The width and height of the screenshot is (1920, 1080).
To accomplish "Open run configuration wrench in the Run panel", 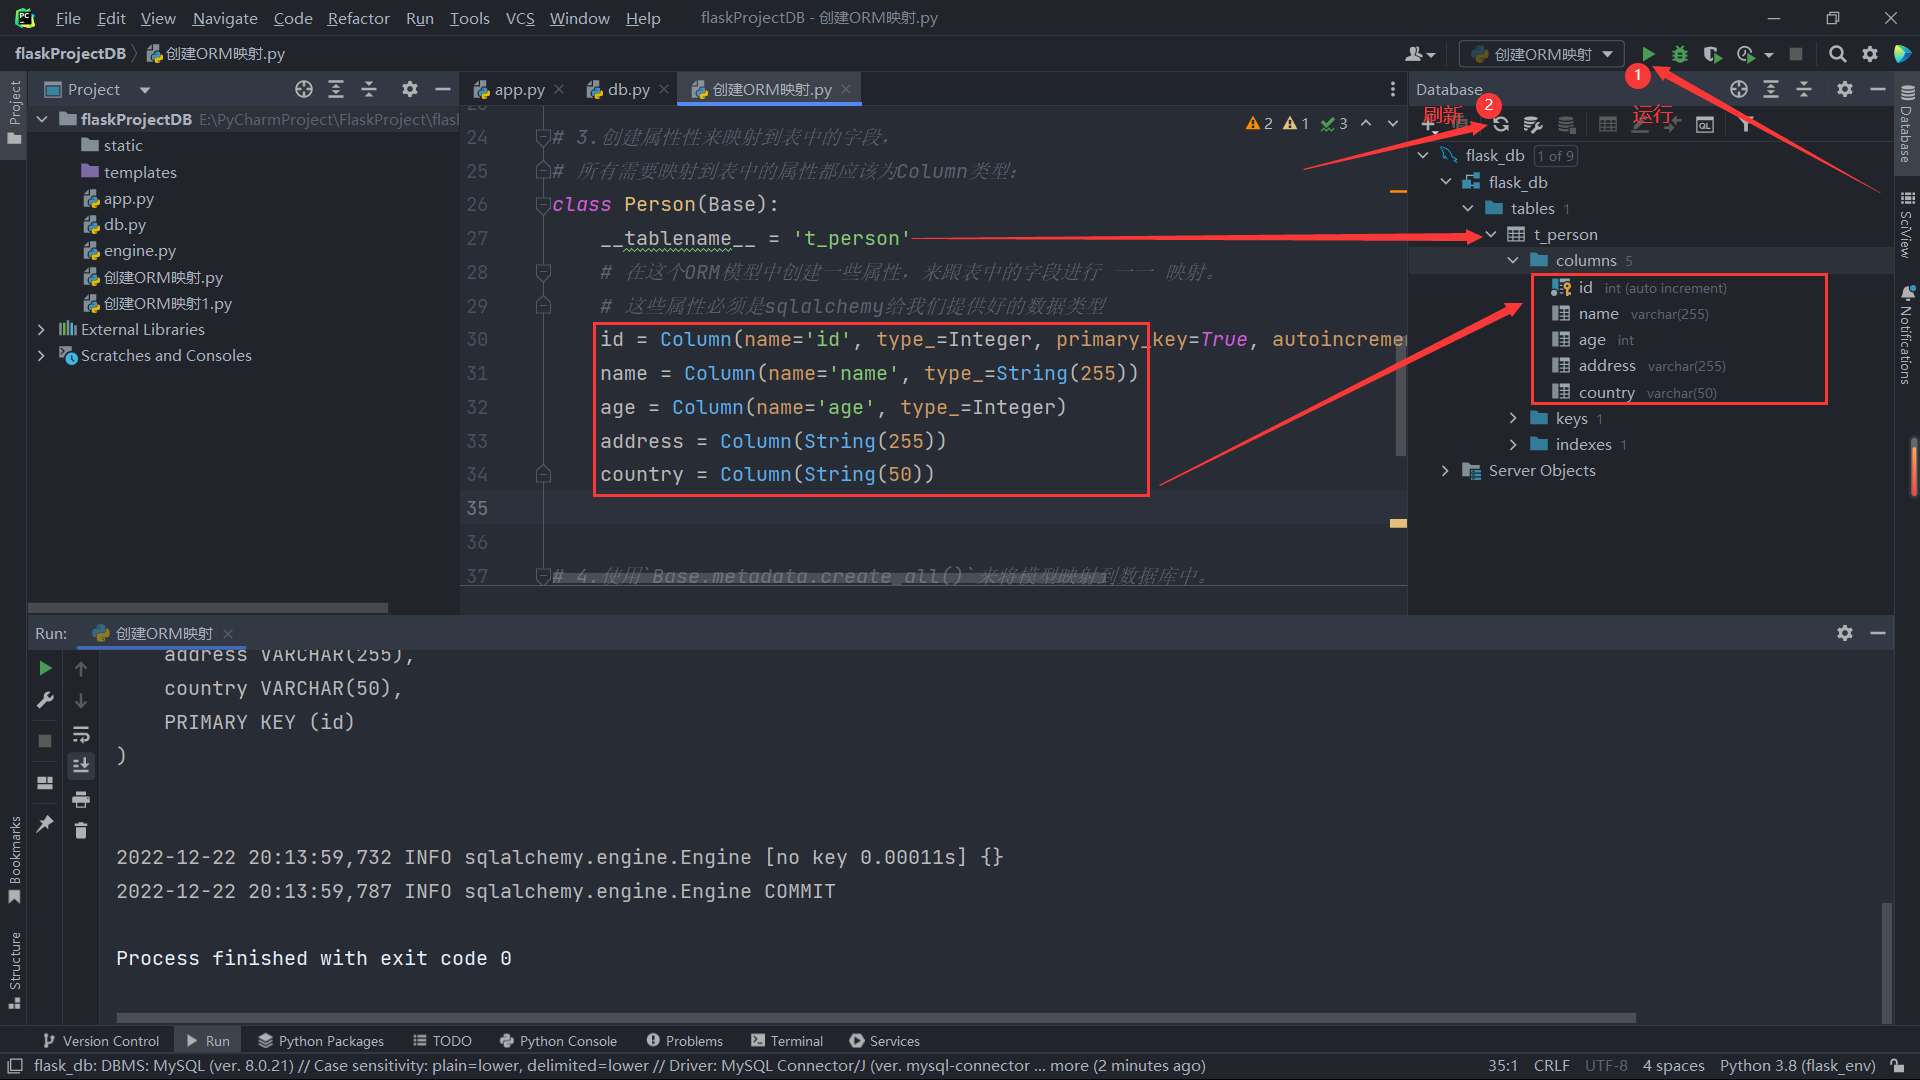I will (x=45, y=700).
